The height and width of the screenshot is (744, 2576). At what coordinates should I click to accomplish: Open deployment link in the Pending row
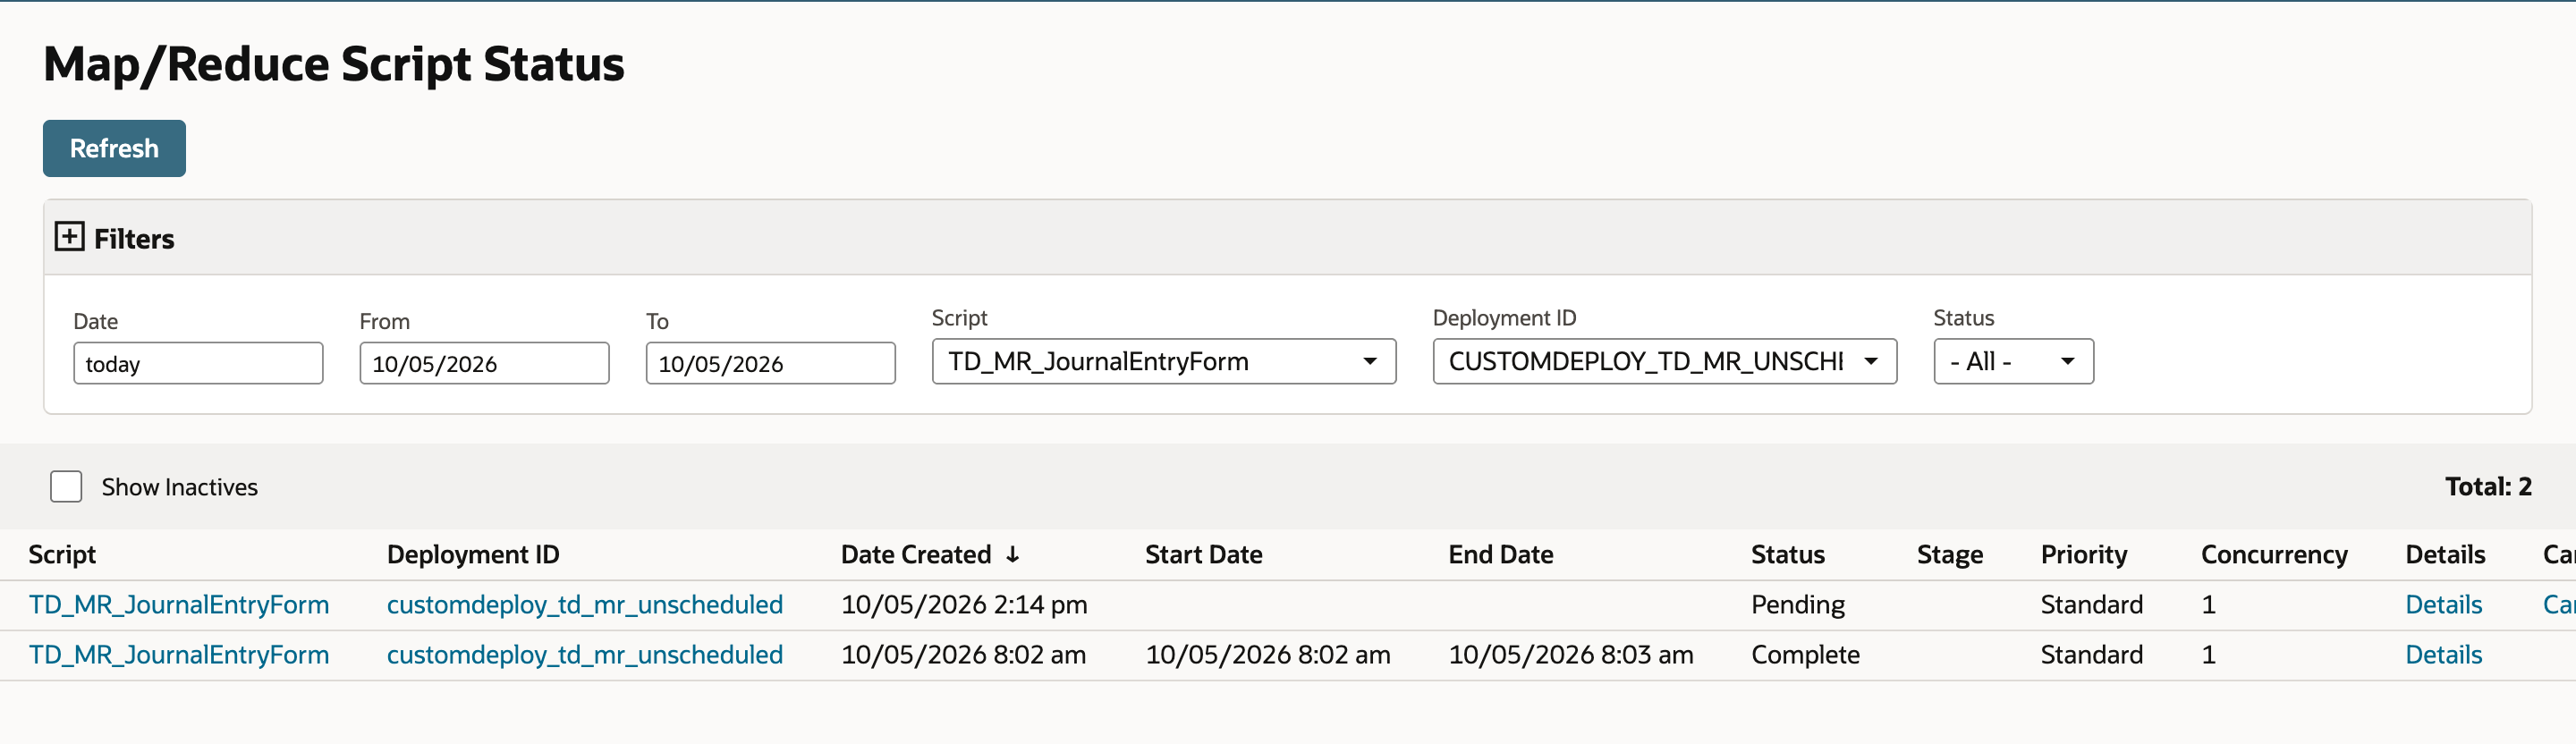(585, 605)
